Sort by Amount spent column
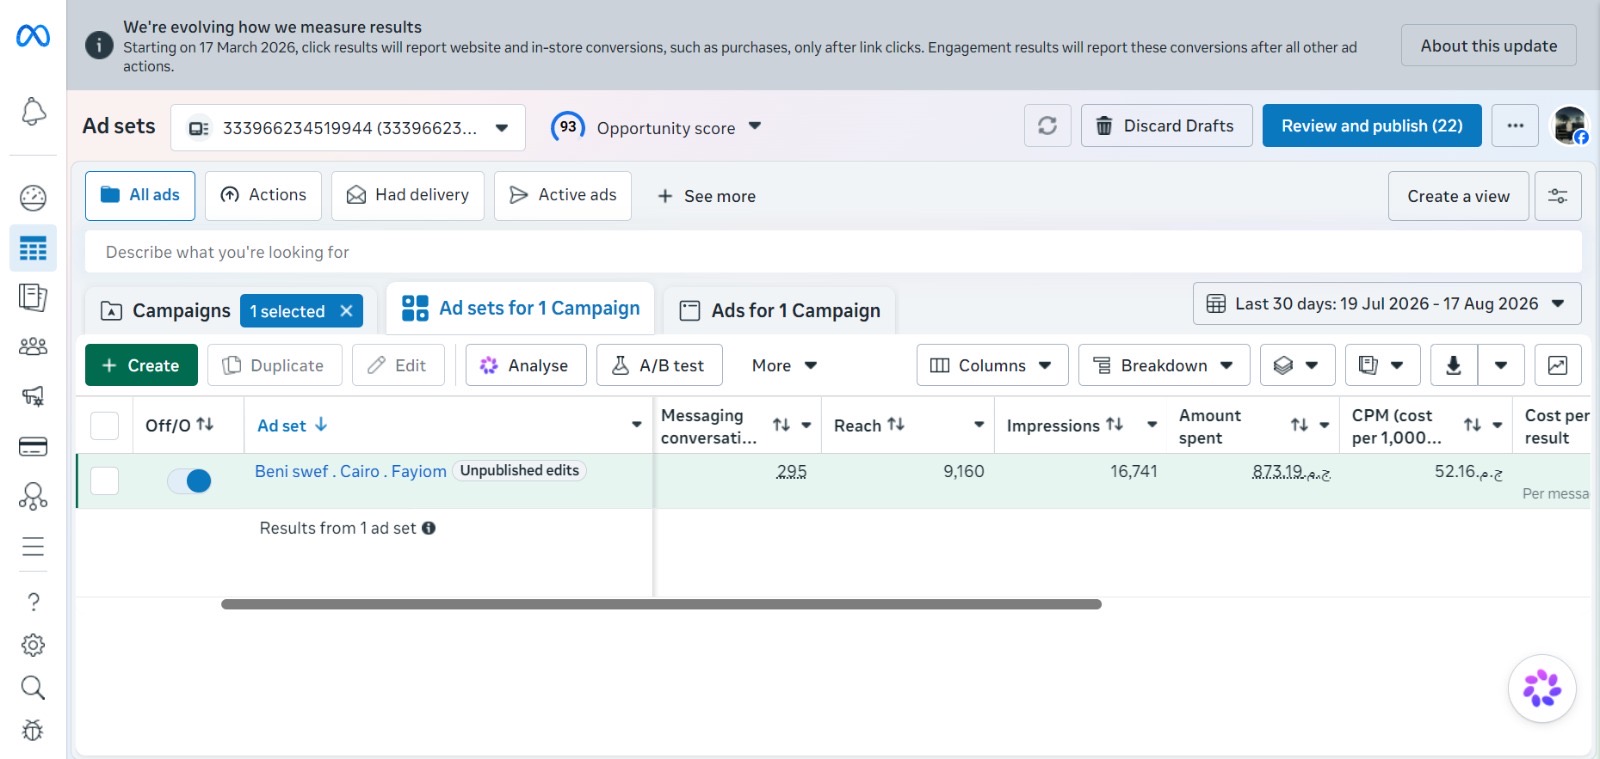The width and height of the screenshot is (1600, 759). 1299,425
